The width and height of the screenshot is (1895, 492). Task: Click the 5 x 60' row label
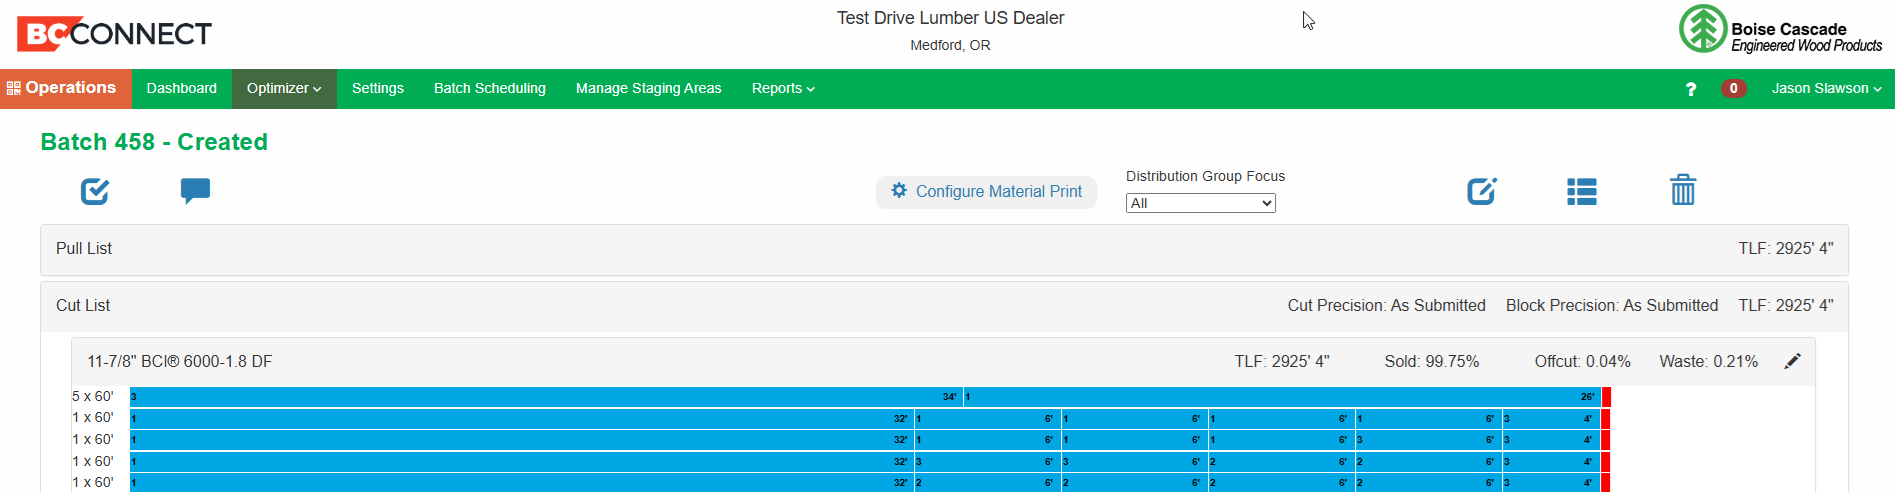coord(93,397)
